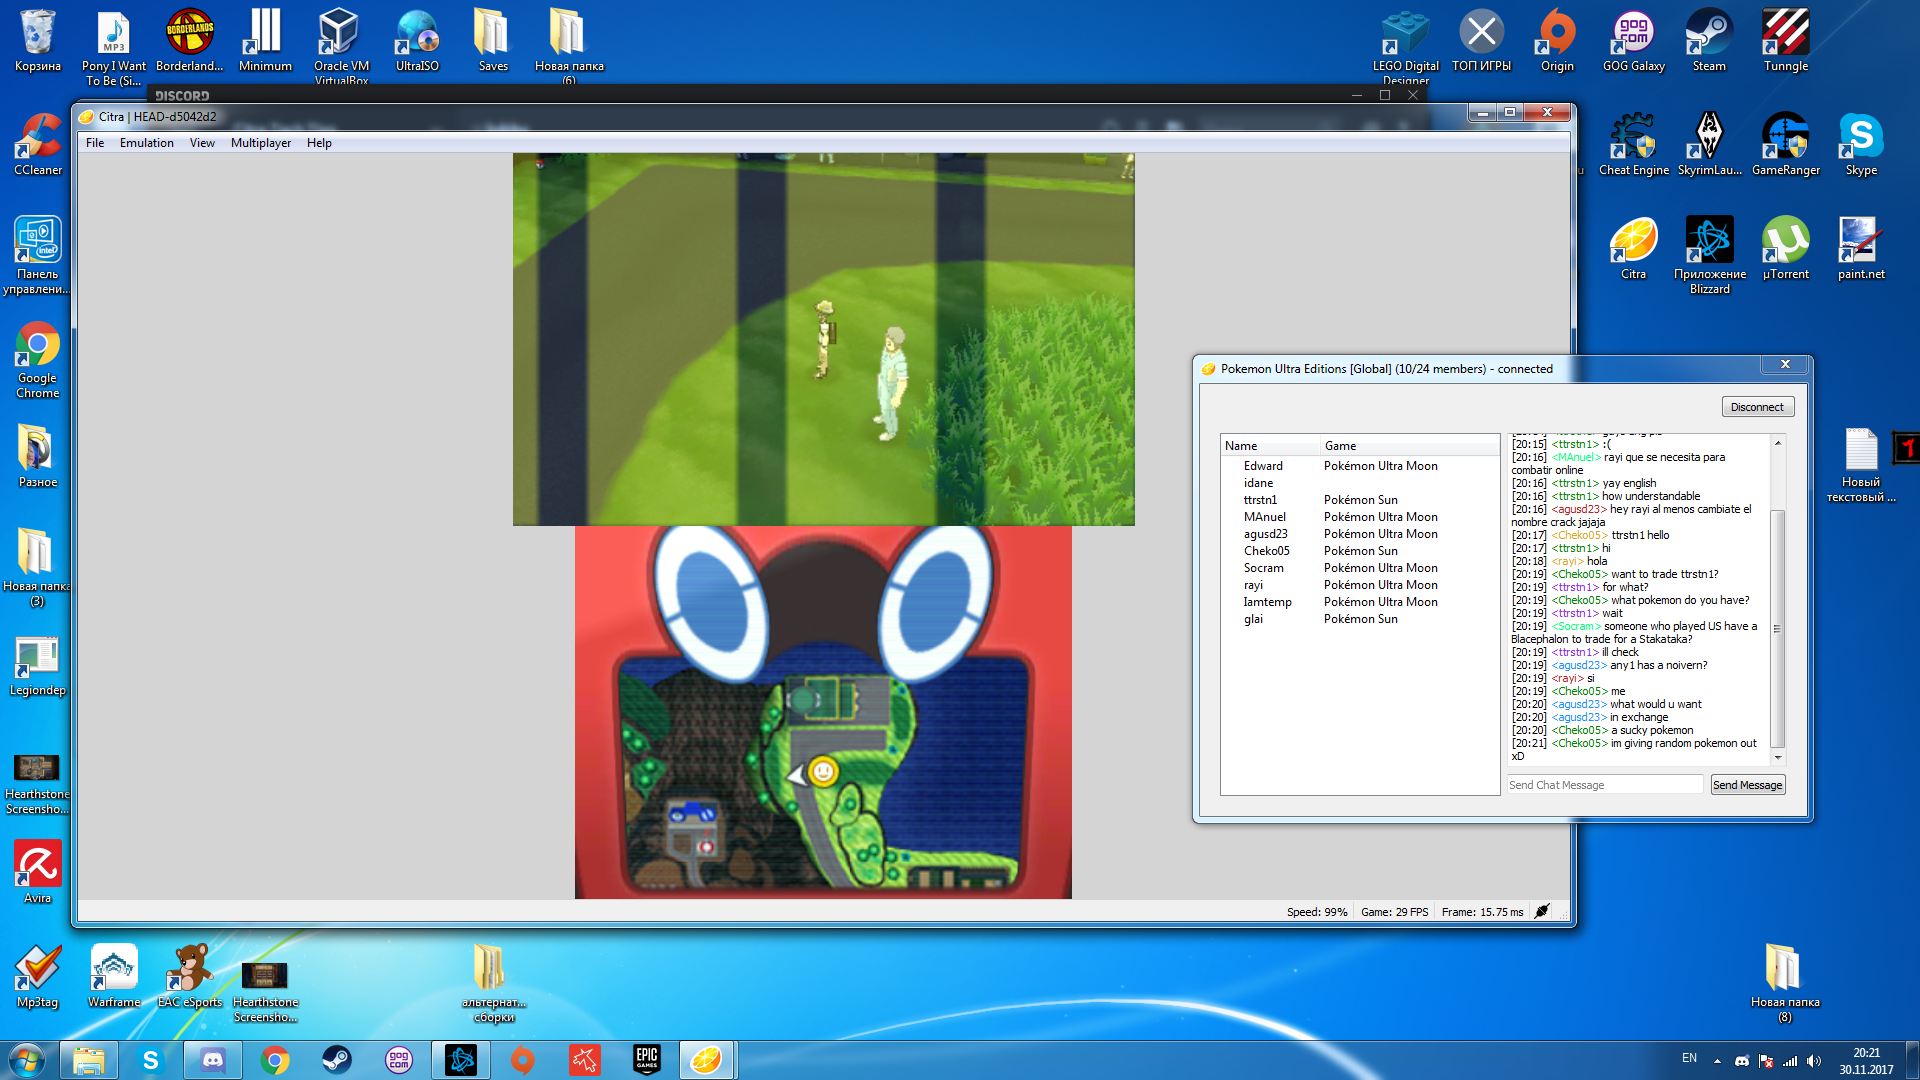Open Epic Games Launcher from taskbar

point(647,1060)
